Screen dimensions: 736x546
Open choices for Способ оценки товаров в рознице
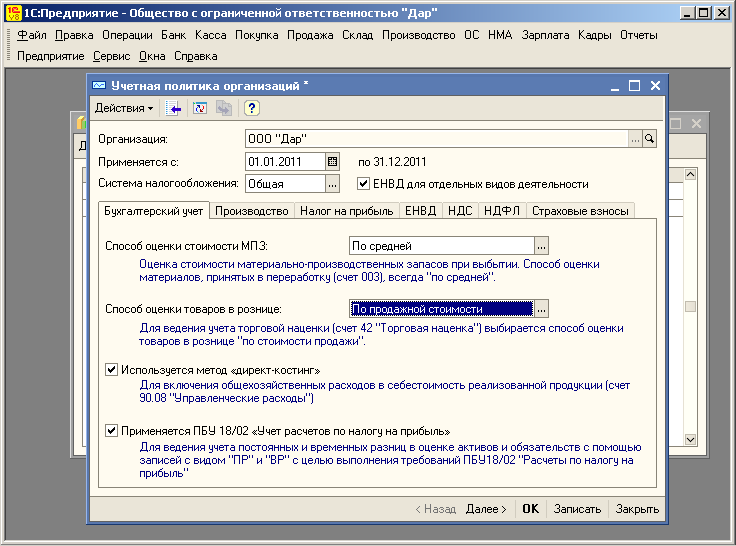pos(542,309)
